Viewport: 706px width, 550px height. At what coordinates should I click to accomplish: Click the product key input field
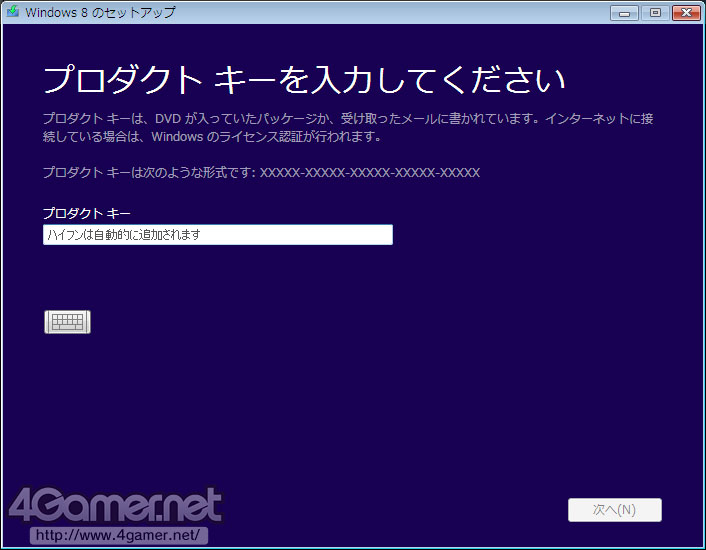218,234
